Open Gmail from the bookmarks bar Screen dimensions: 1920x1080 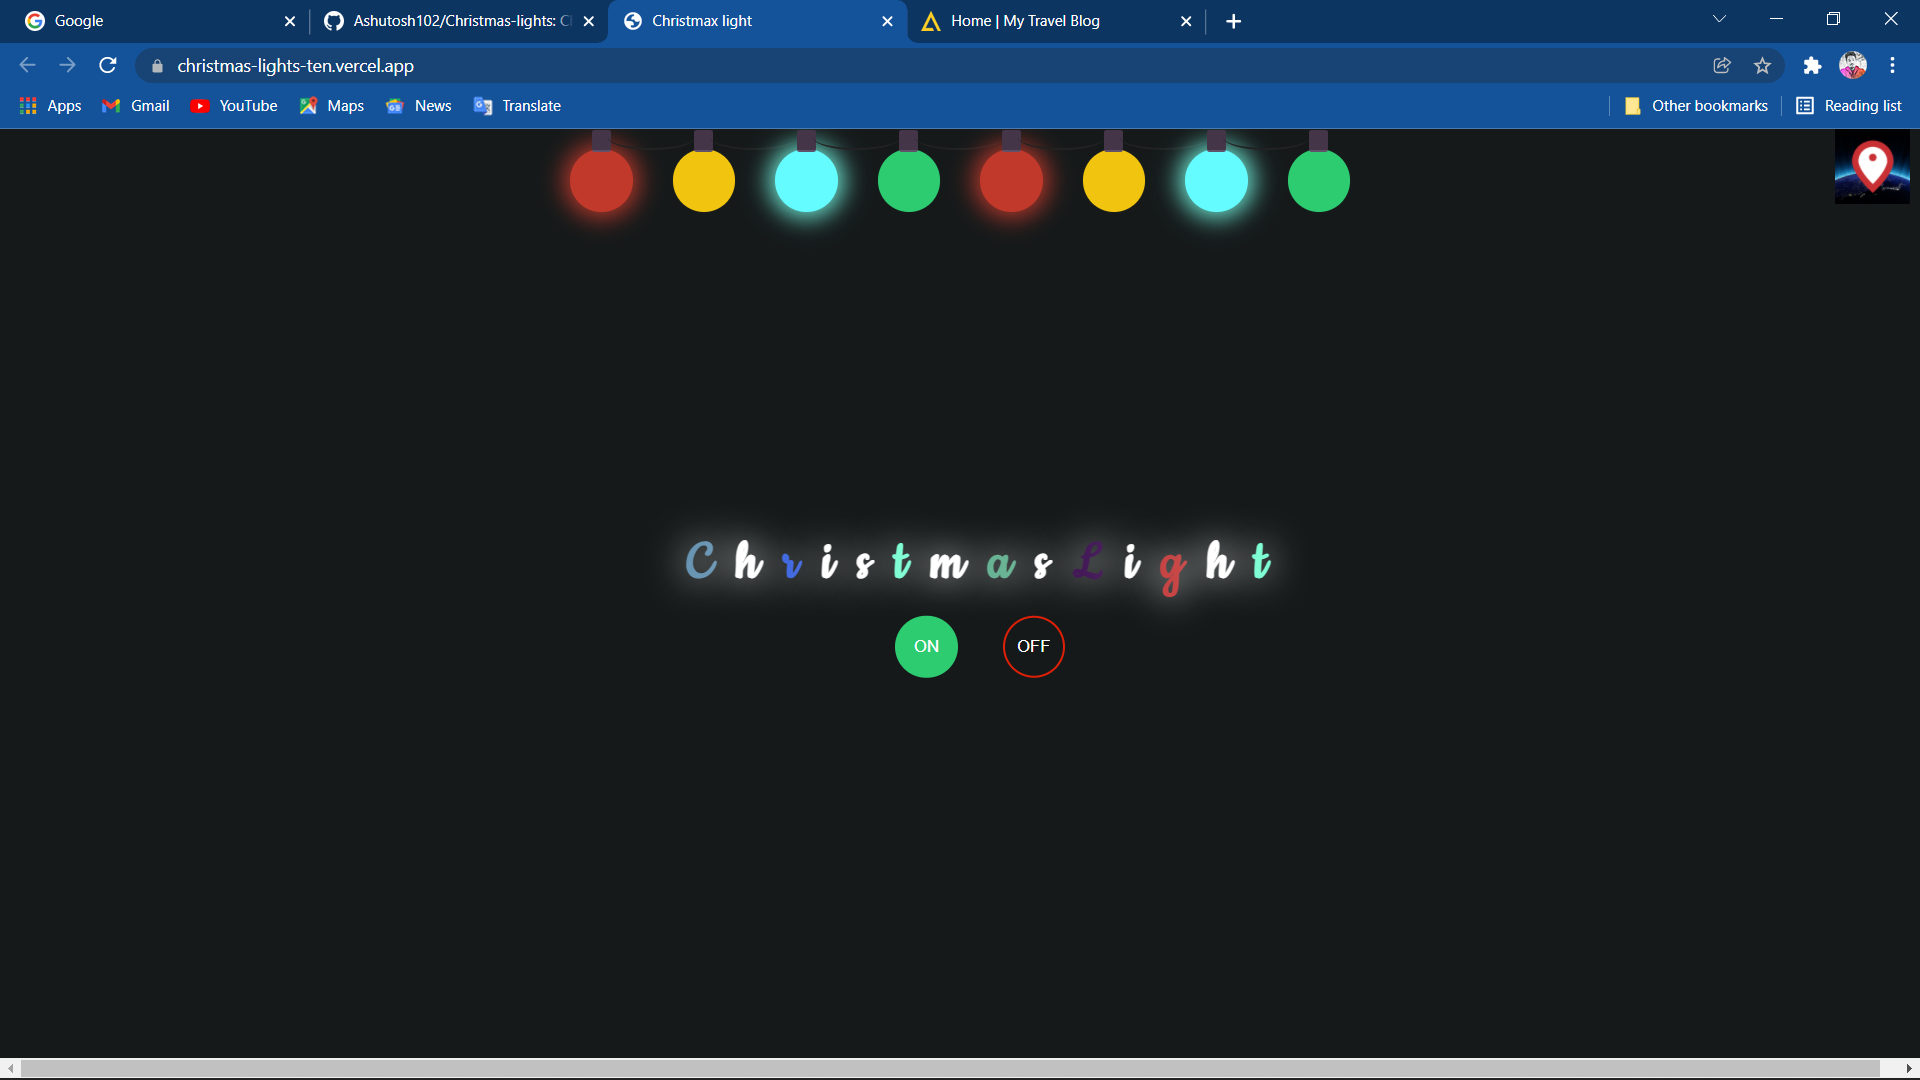click(134, 105)
